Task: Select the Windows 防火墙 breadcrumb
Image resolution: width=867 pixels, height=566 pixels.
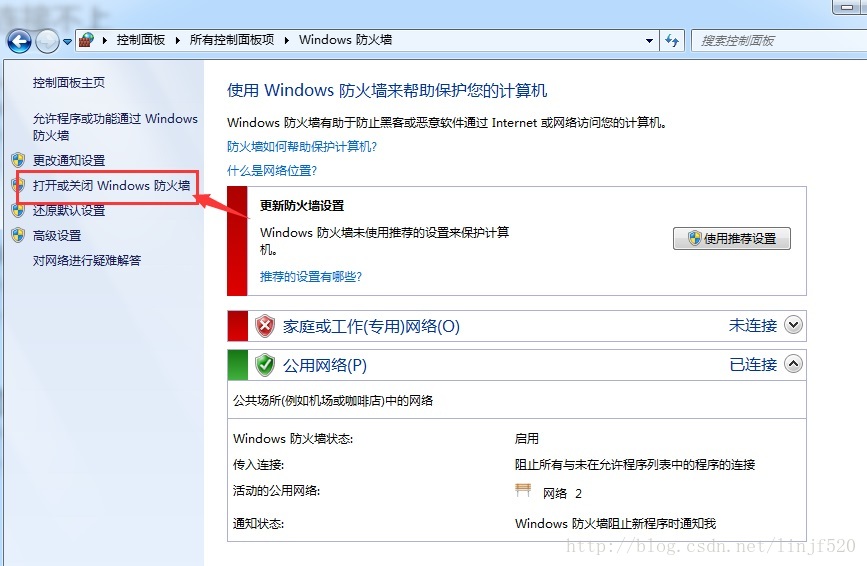Action: [x=346, y=40]
